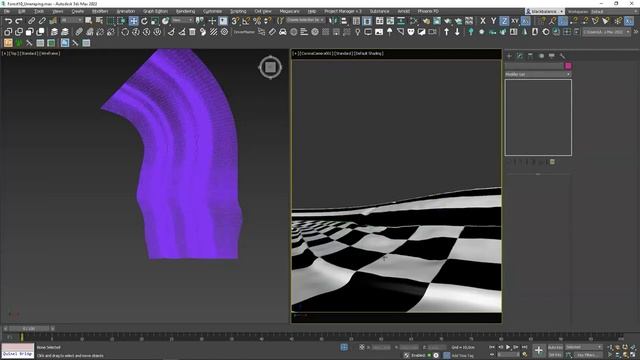Toggle the 3D Snaps button
Screen dimensions: 640x360
coord(235,21)
